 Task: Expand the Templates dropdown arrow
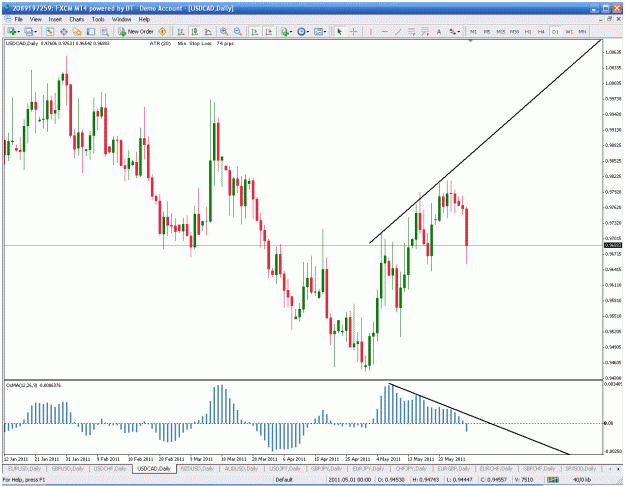325,32
